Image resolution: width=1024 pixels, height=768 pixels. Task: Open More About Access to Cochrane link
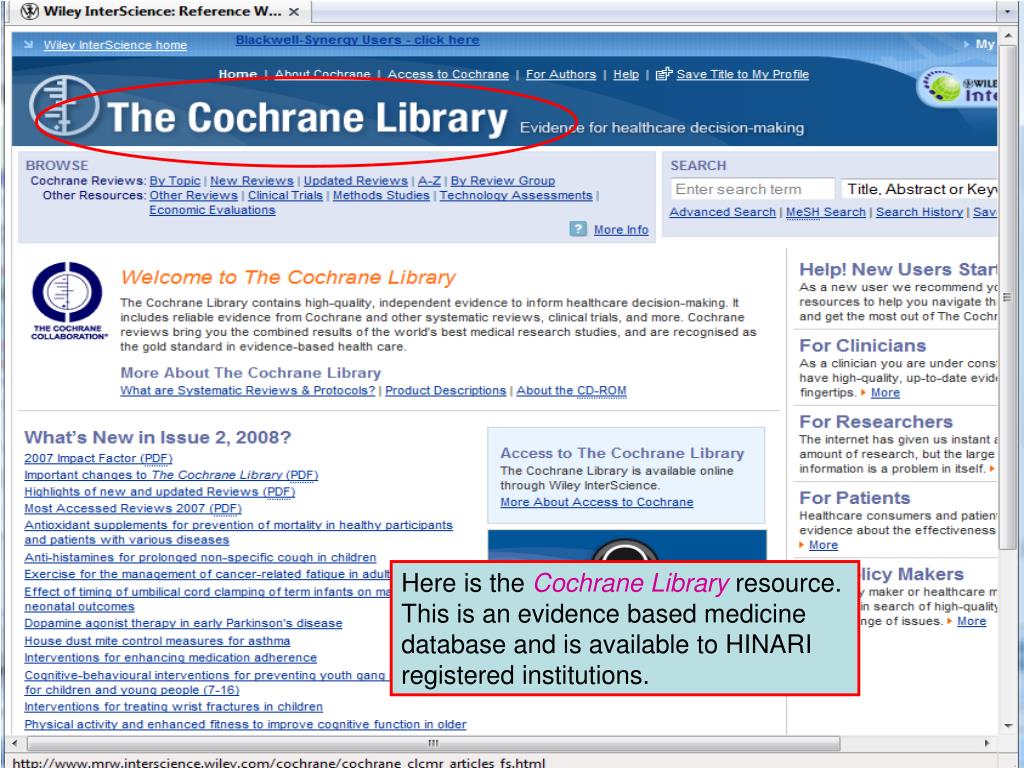pos(597,502)
